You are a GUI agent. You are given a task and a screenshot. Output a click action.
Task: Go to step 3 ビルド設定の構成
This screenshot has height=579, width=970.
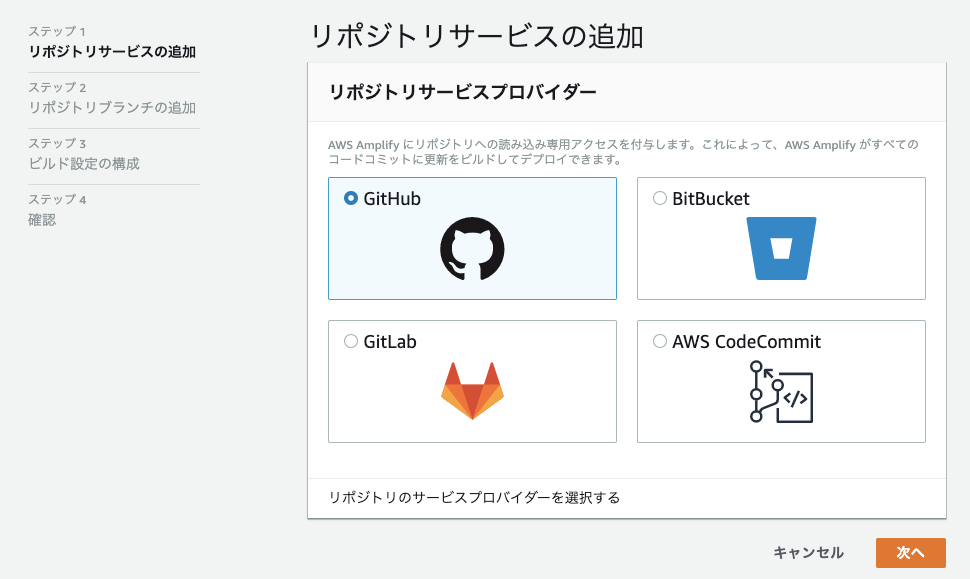tap(84, 164)
